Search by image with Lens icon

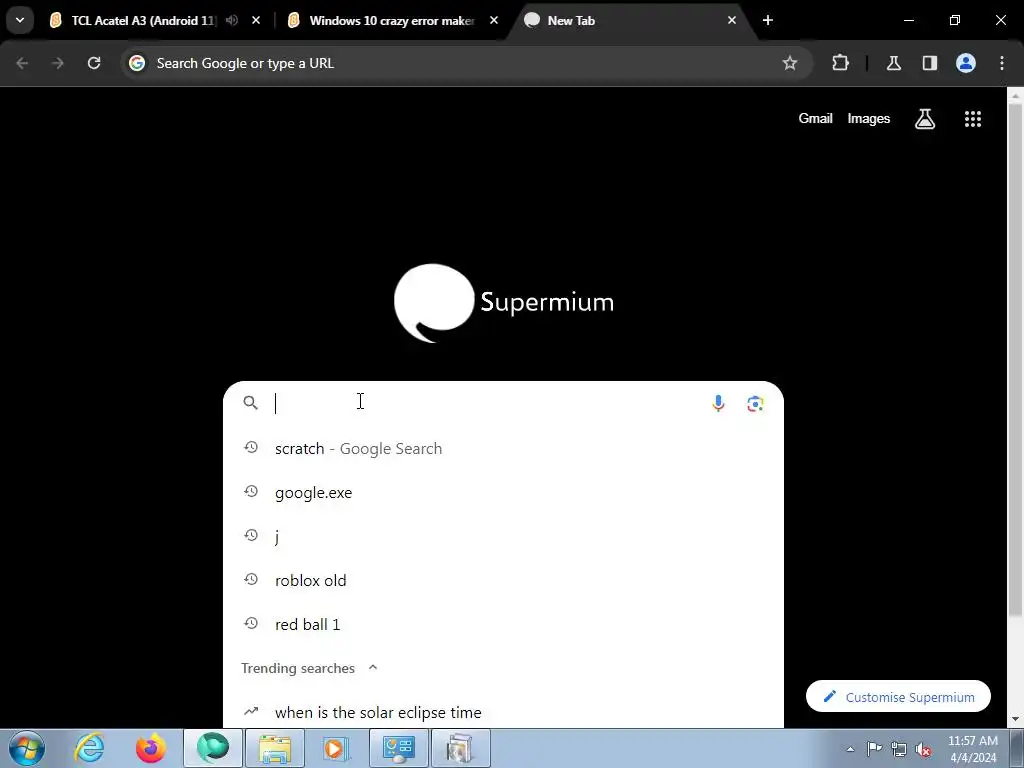pos(756,404)
